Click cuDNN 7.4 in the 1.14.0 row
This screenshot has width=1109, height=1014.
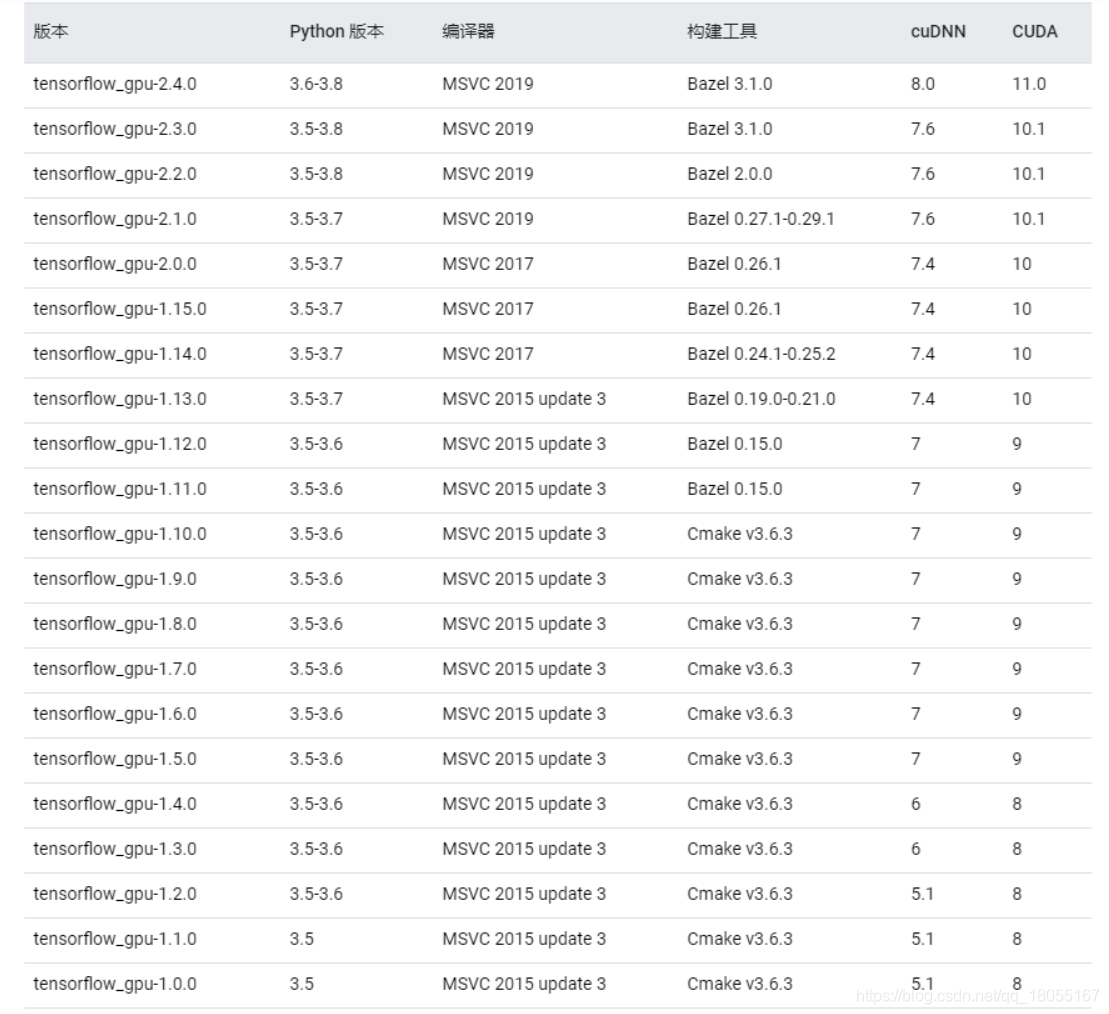point(922,354)
